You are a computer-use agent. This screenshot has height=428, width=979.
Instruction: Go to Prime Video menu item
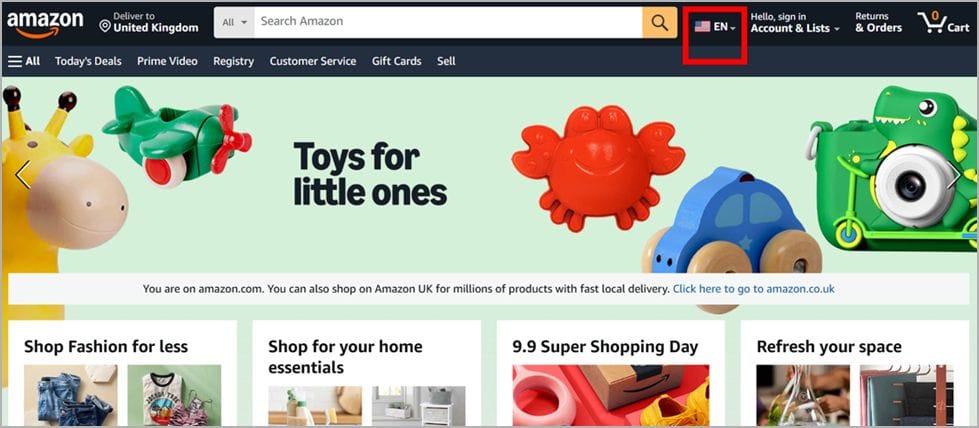[x=167, y=61]
